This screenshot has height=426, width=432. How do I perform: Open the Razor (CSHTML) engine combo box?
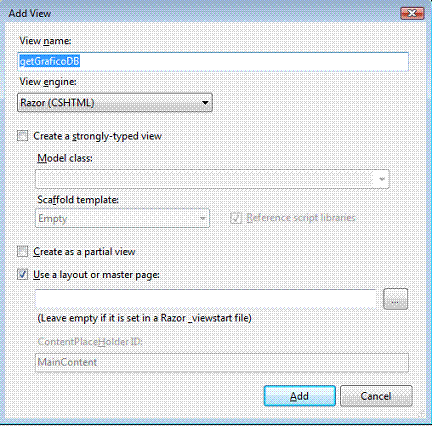(x=115, y=102)
